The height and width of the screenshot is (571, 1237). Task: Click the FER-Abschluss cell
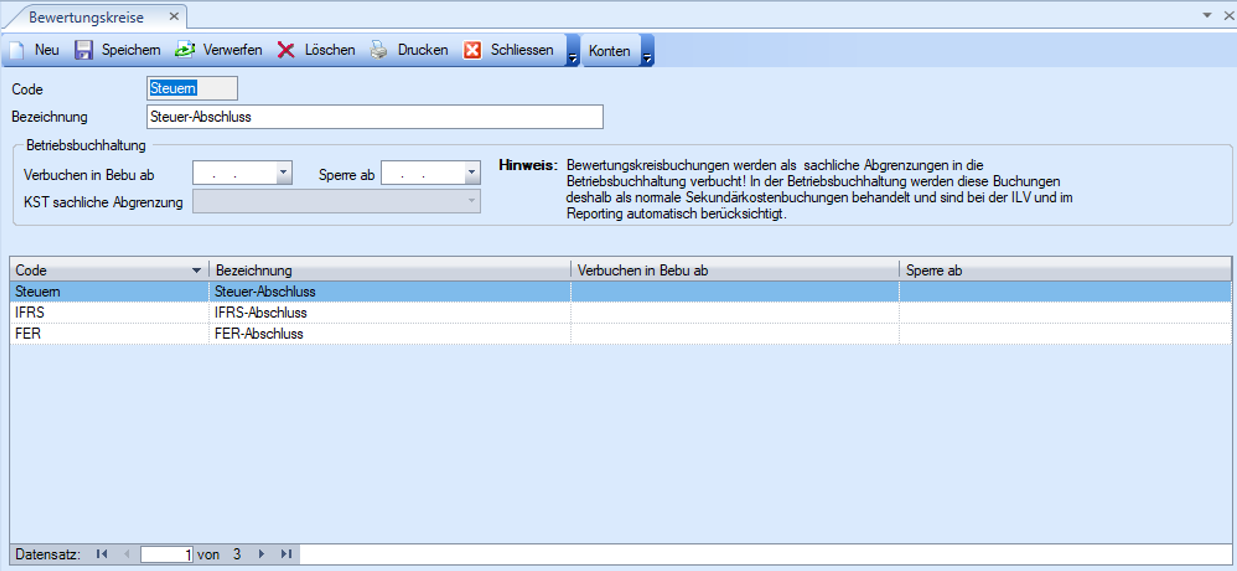390,334
